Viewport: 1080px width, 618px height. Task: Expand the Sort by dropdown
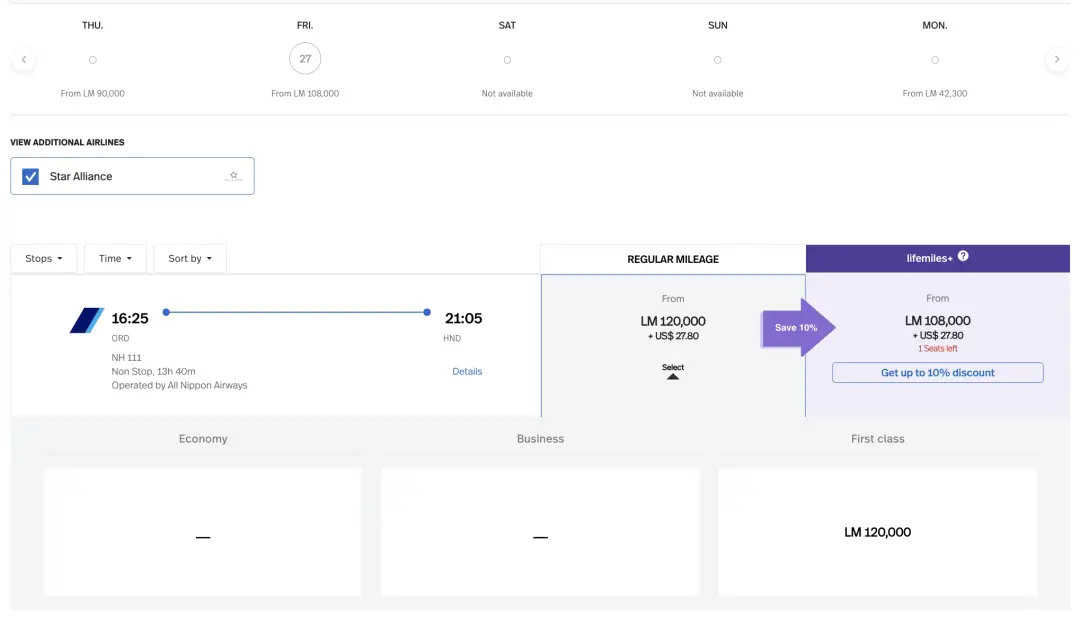coord(190,258)
